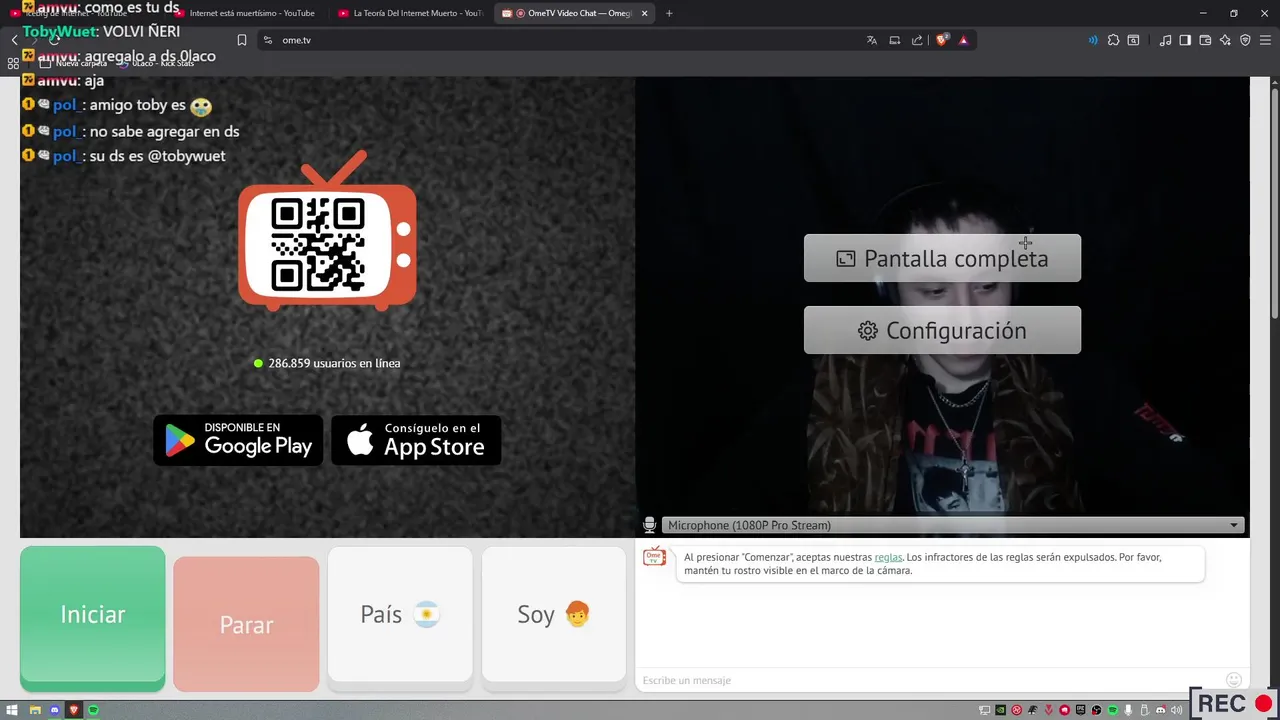Image resolution: width=1280 pixels, height=720 pixels.
Task: Open the Brave VPN shield icon
Action: [1245, 40]
